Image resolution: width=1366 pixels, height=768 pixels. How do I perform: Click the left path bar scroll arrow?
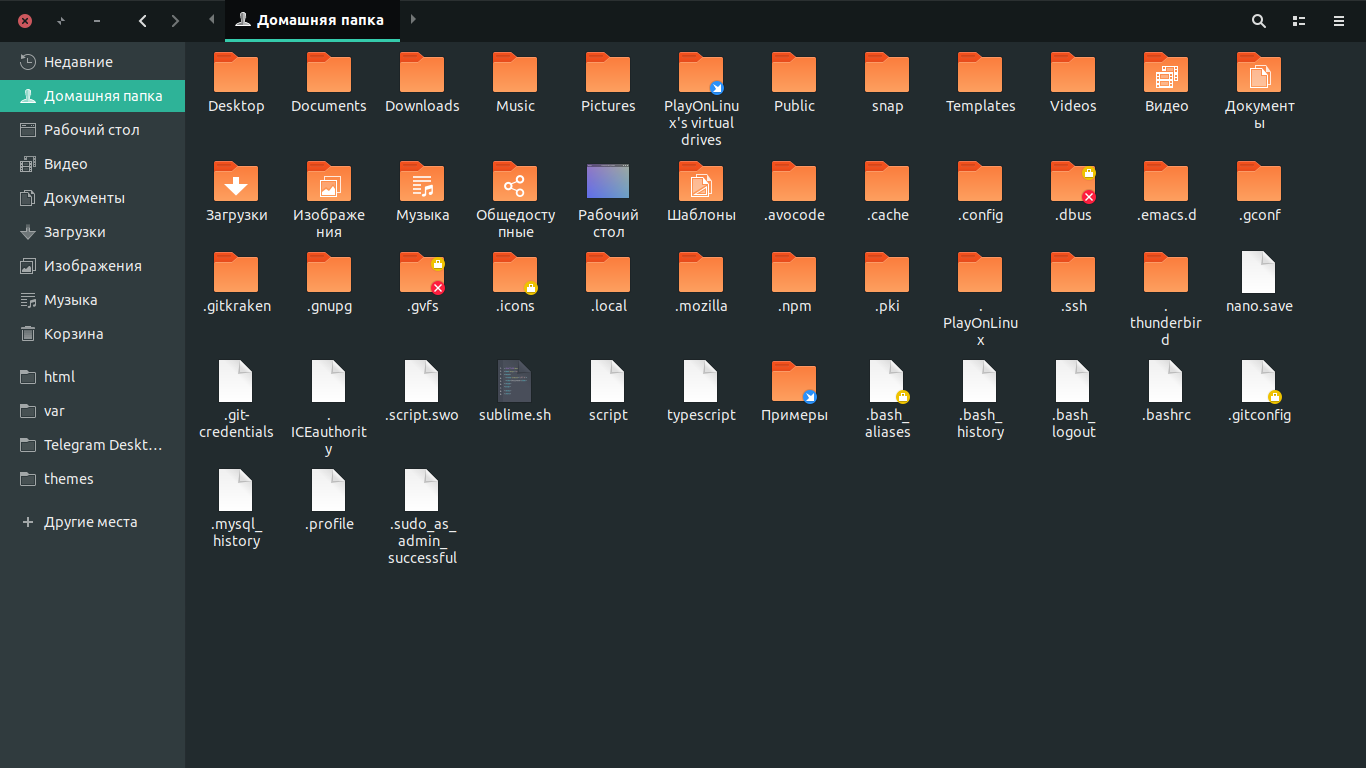tap(211, 20)
